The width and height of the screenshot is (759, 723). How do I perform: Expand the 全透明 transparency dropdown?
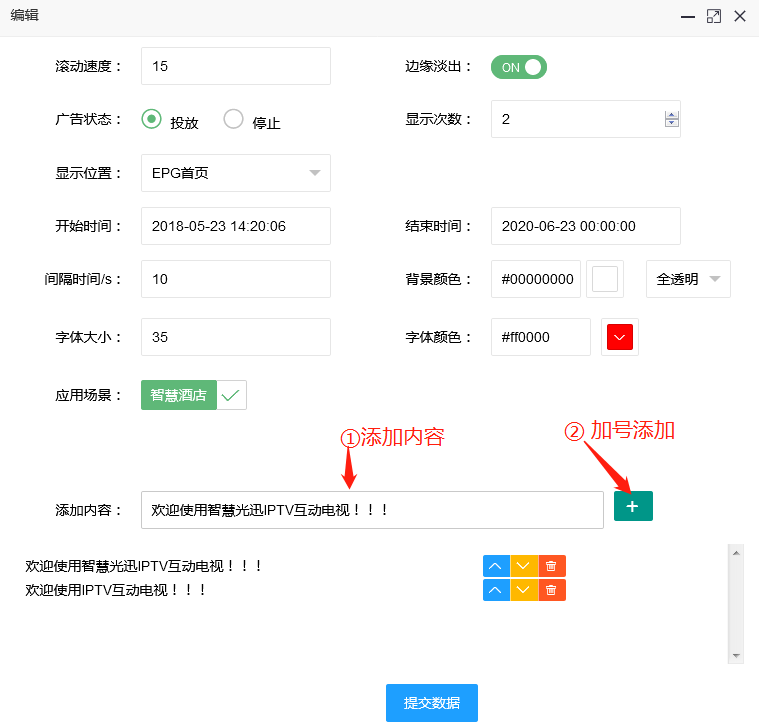pyautogui.click(x=688, y=280)
